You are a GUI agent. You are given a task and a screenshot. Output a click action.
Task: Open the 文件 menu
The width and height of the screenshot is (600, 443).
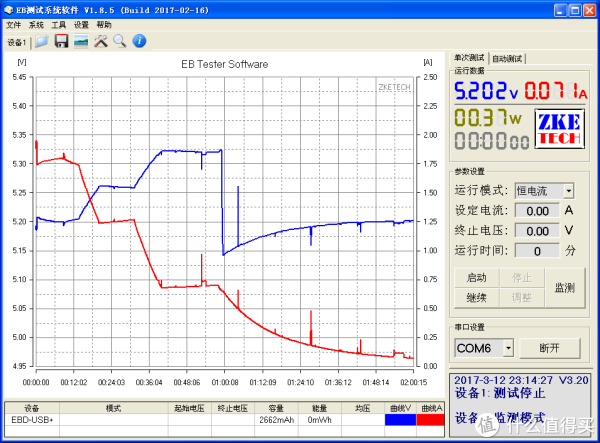click(x=14, y=25)
